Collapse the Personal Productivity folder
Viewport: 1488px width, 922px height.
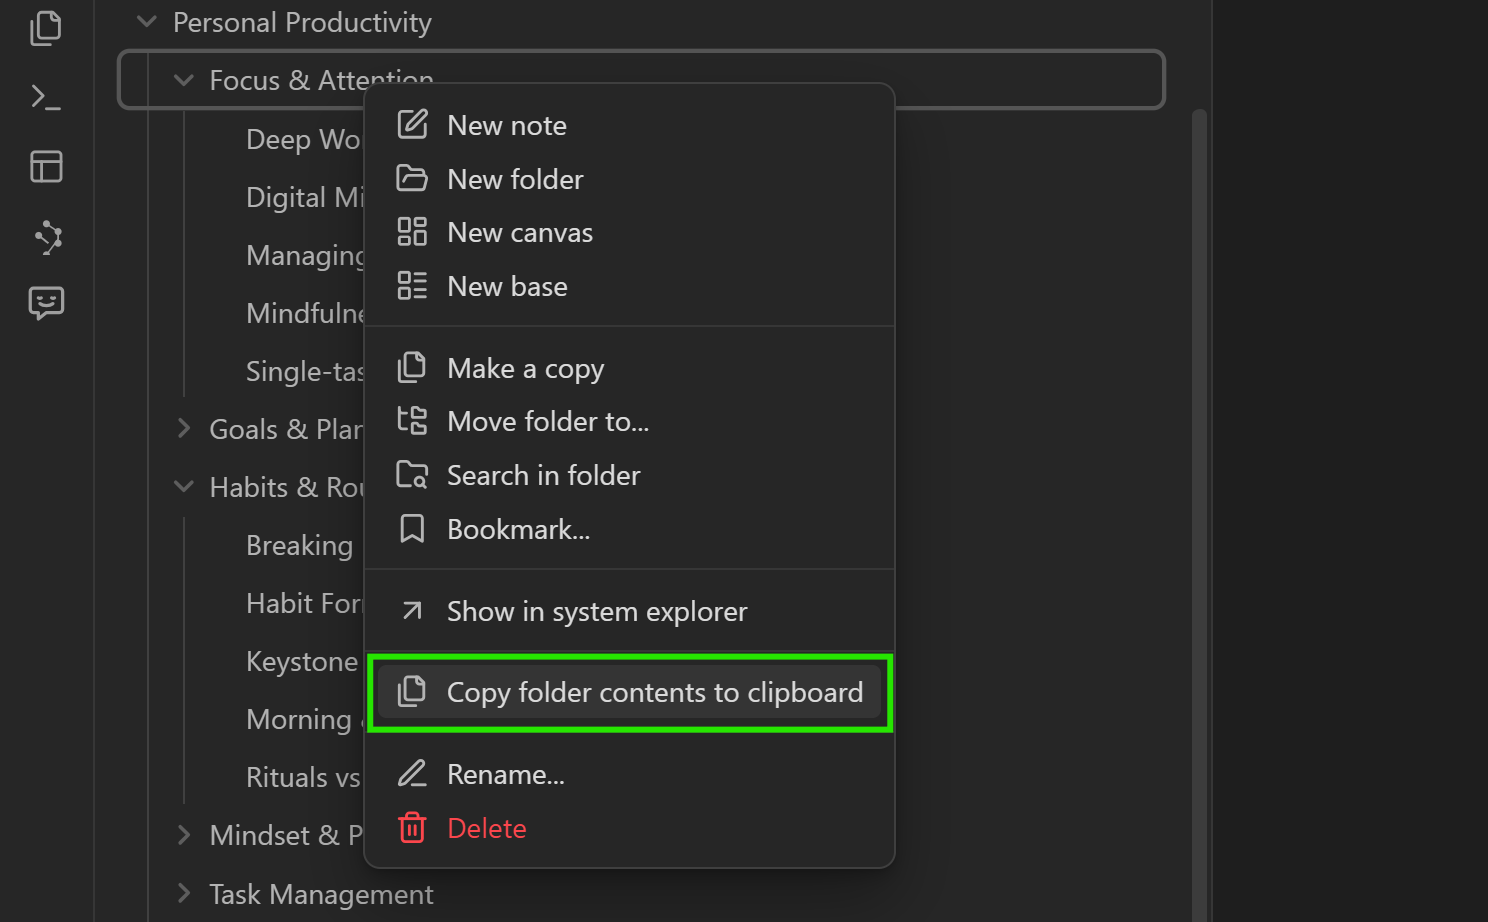tap(146, 21)
